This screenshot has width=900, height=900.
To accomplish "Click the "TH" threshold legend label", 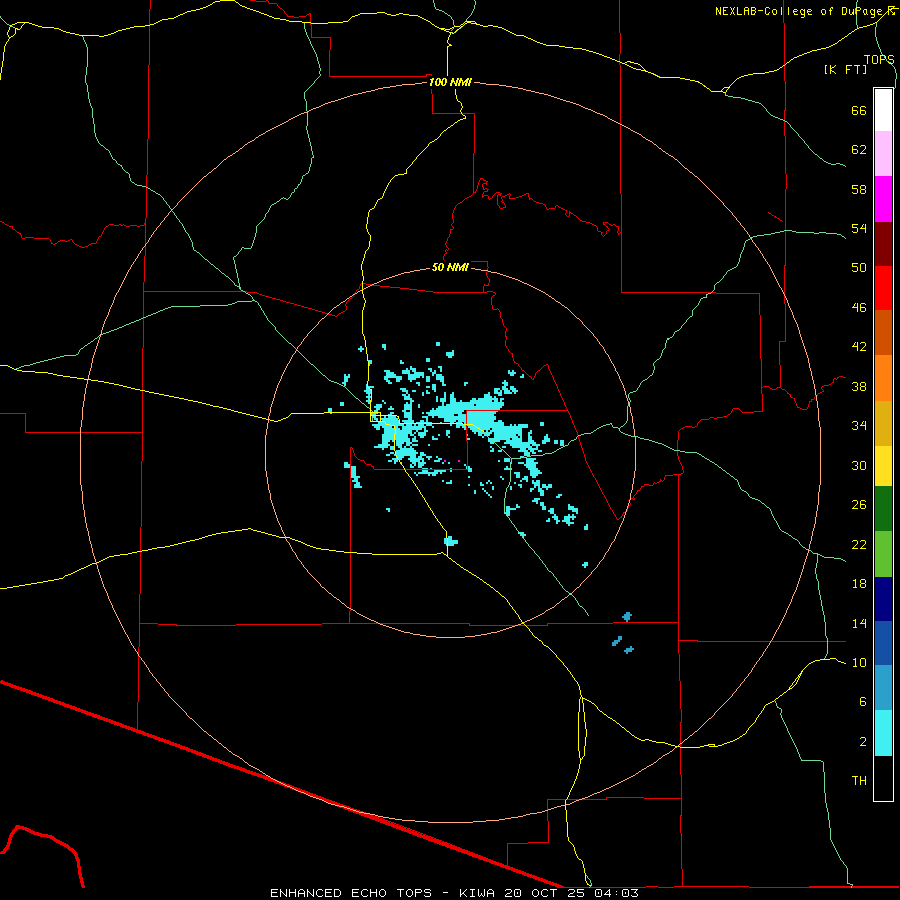I will 859,780.
